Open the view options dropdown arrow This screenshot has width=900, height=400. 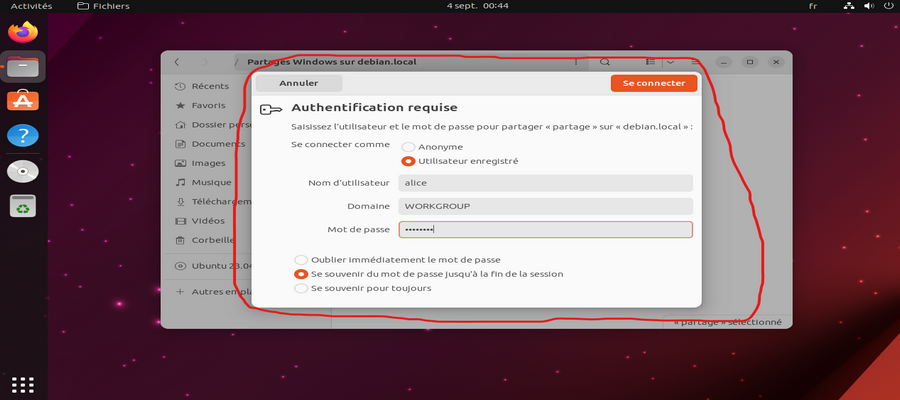670,62
